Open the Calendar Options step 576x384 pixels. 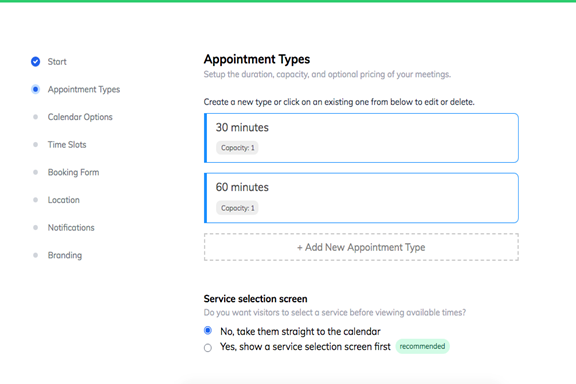80,117
